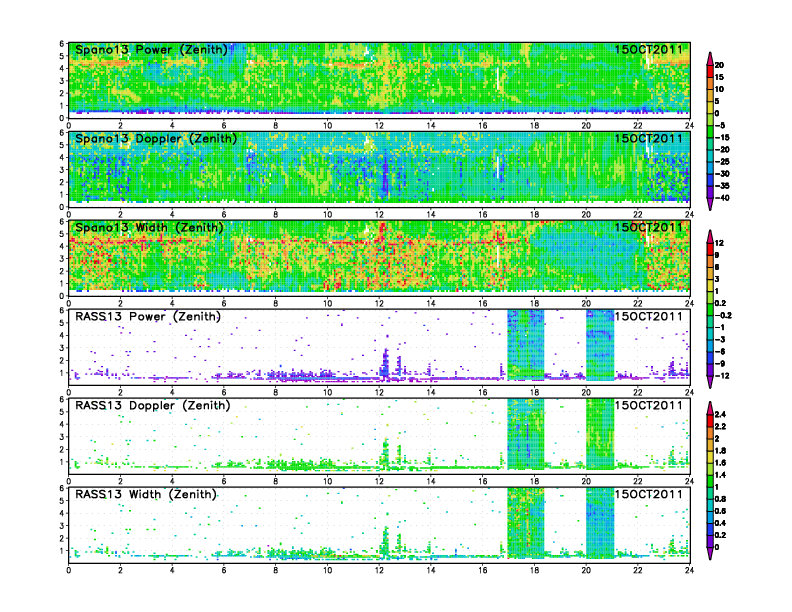This screenshot has height=612, width=792.
Task: Click '15OCT2011' date in Spano13 Power panel
Action: pos(649,49)
